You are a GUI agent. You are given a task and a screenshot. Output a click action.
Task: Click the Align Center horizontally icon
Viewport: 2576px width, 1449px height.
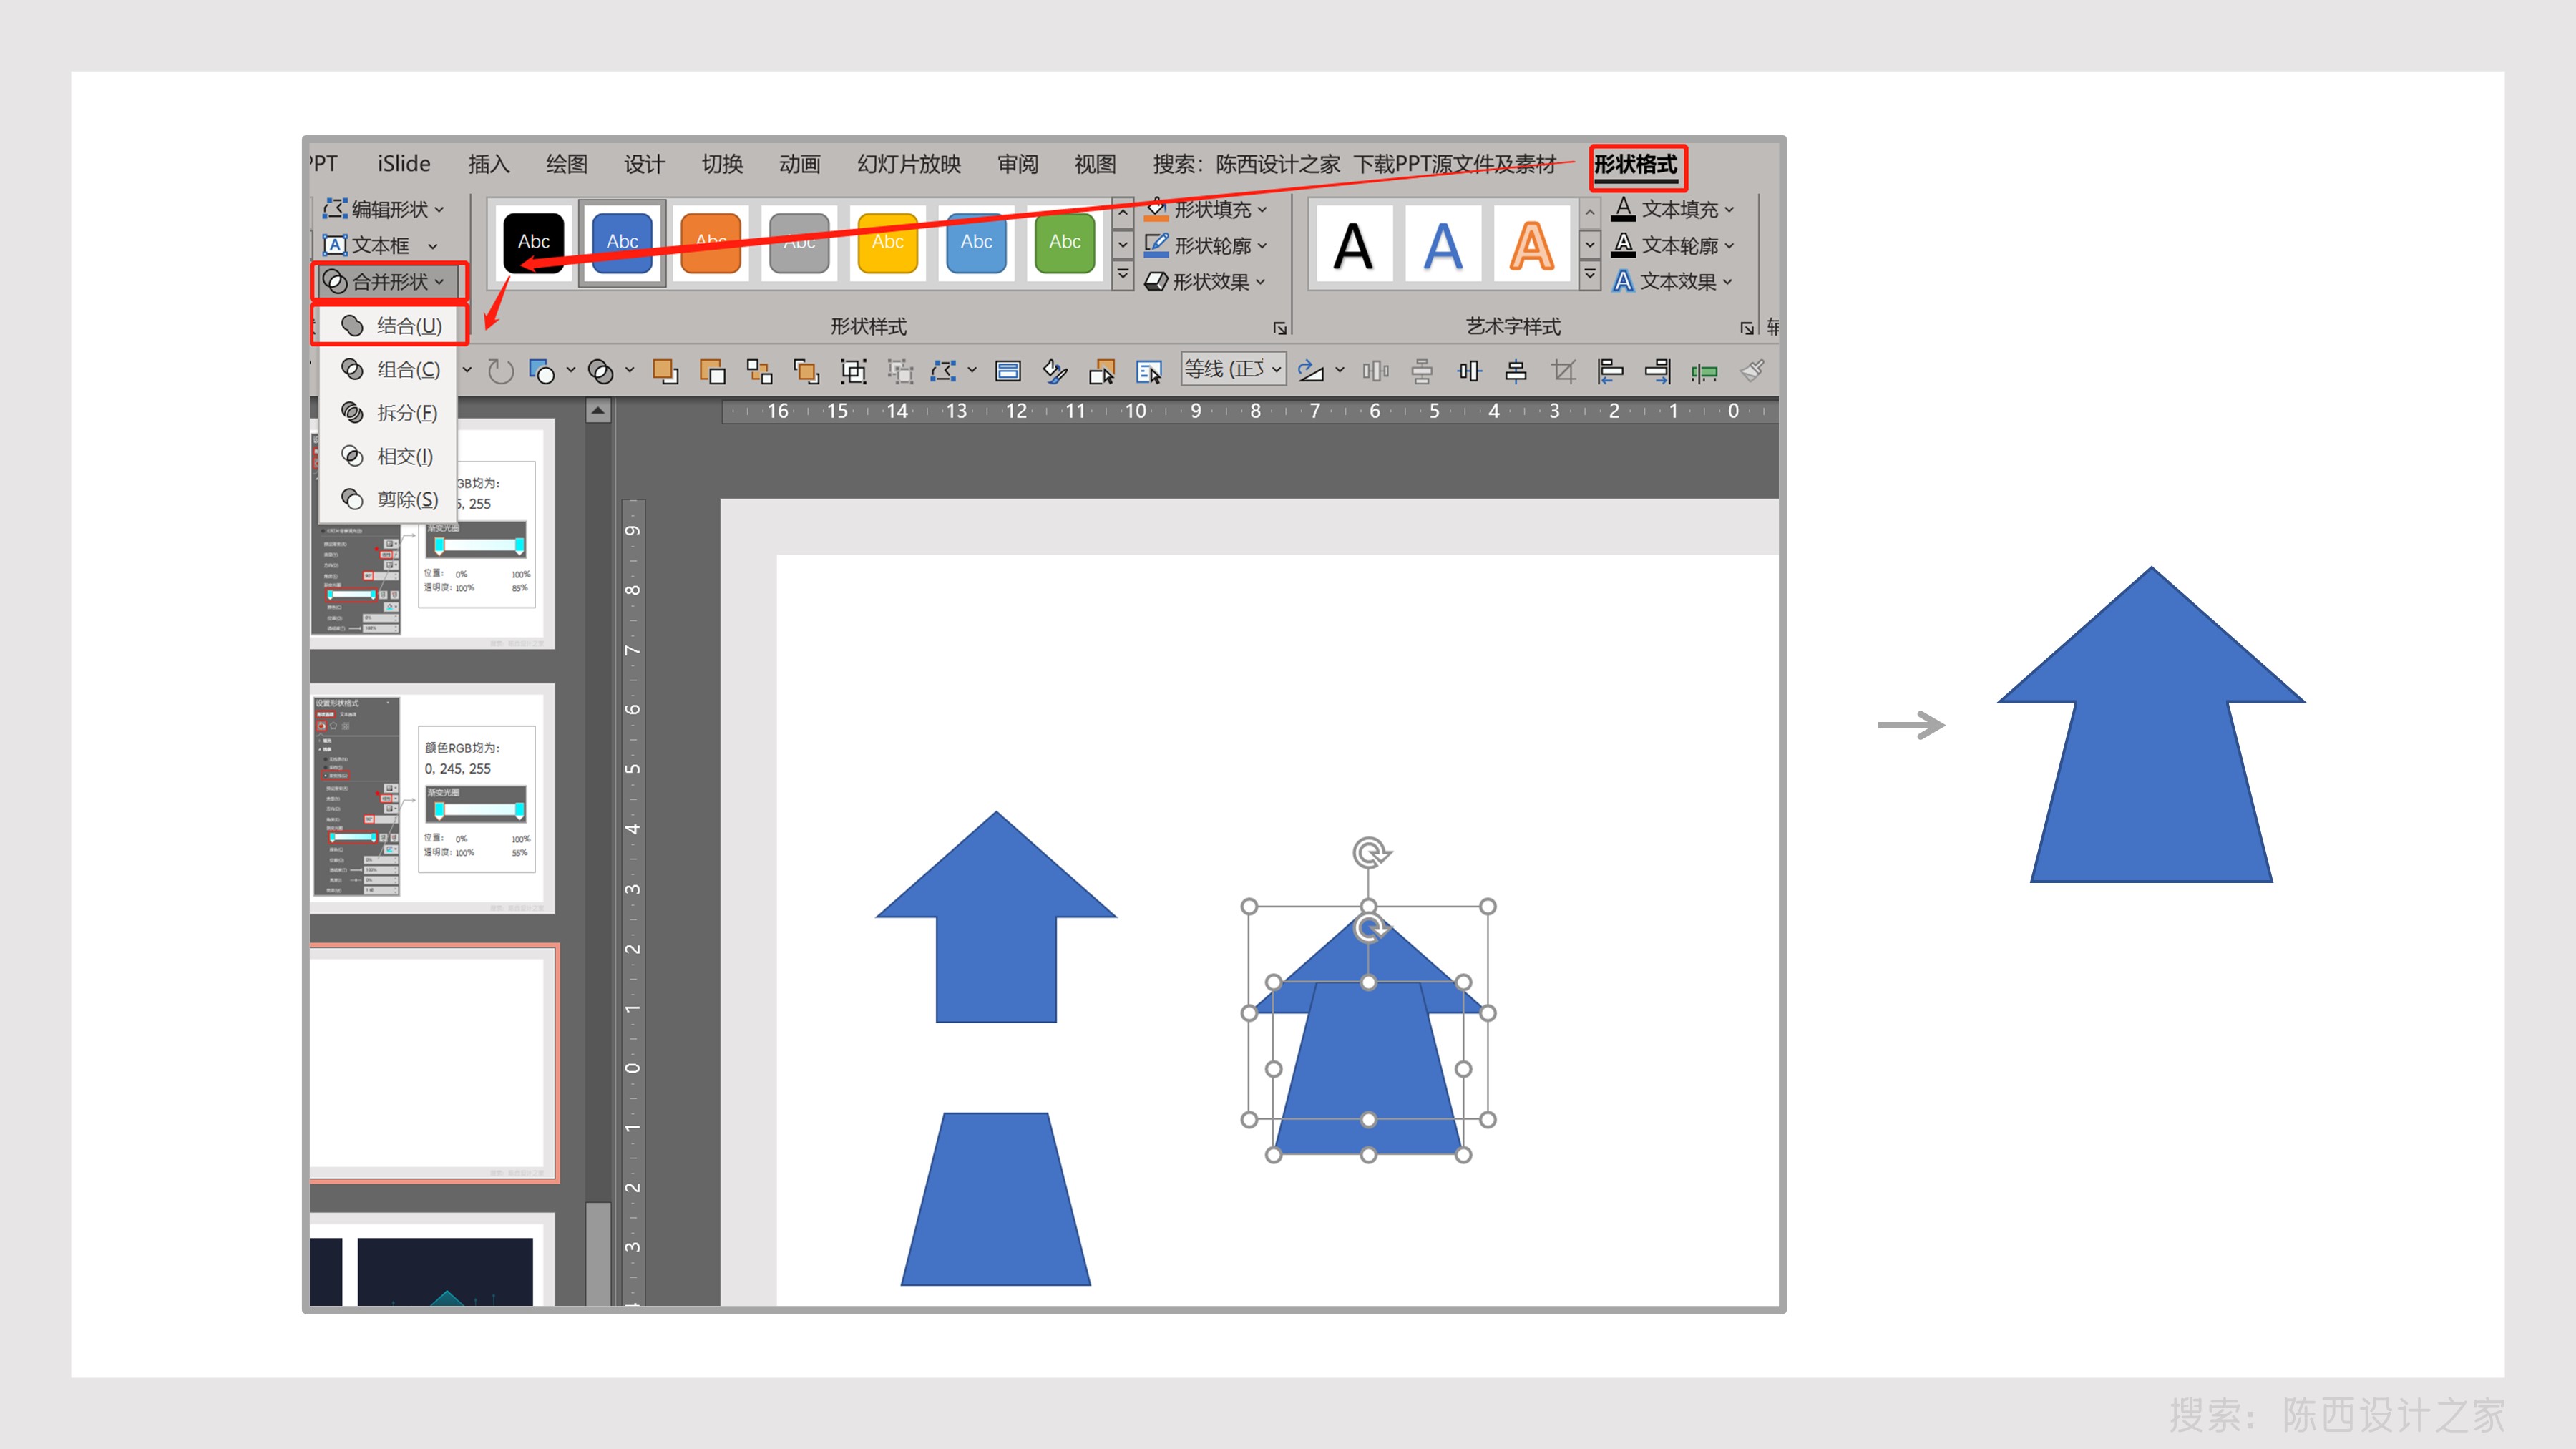click(x=1516, y=372)
